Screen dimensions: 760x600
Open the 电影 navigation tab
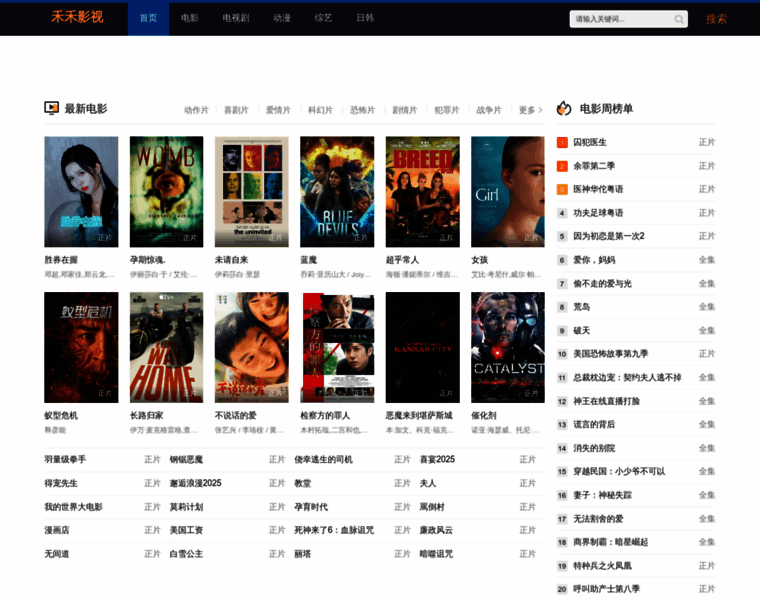[190, 18]
